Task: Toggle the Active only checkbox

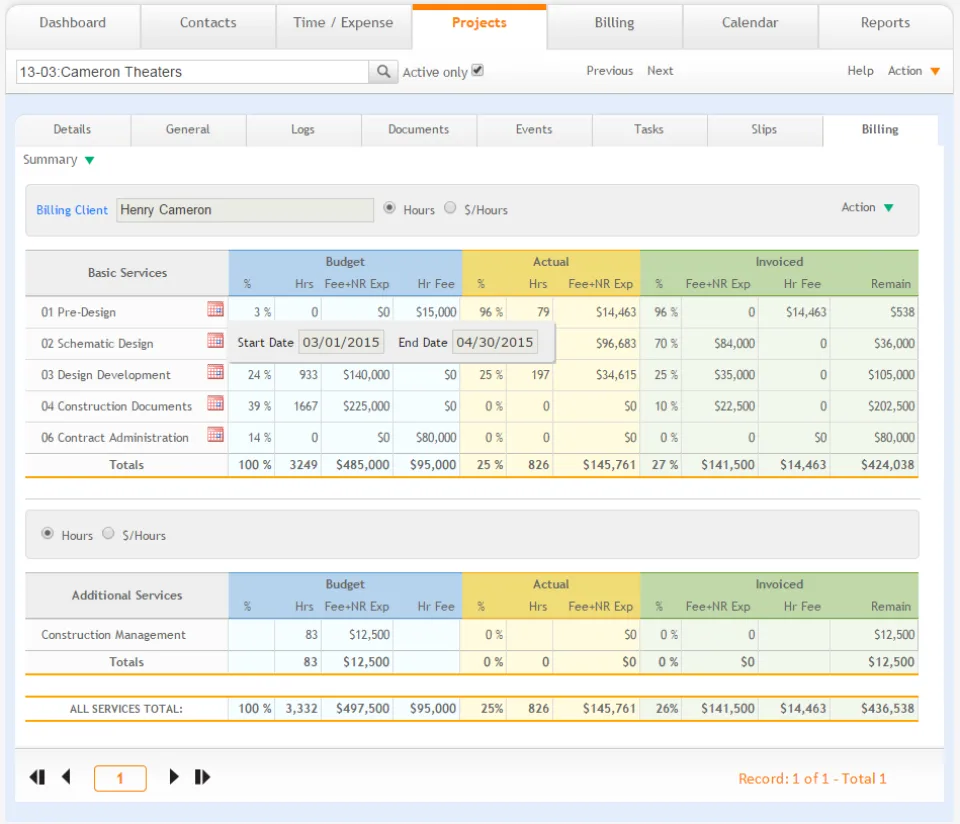Action: (478, 70)
